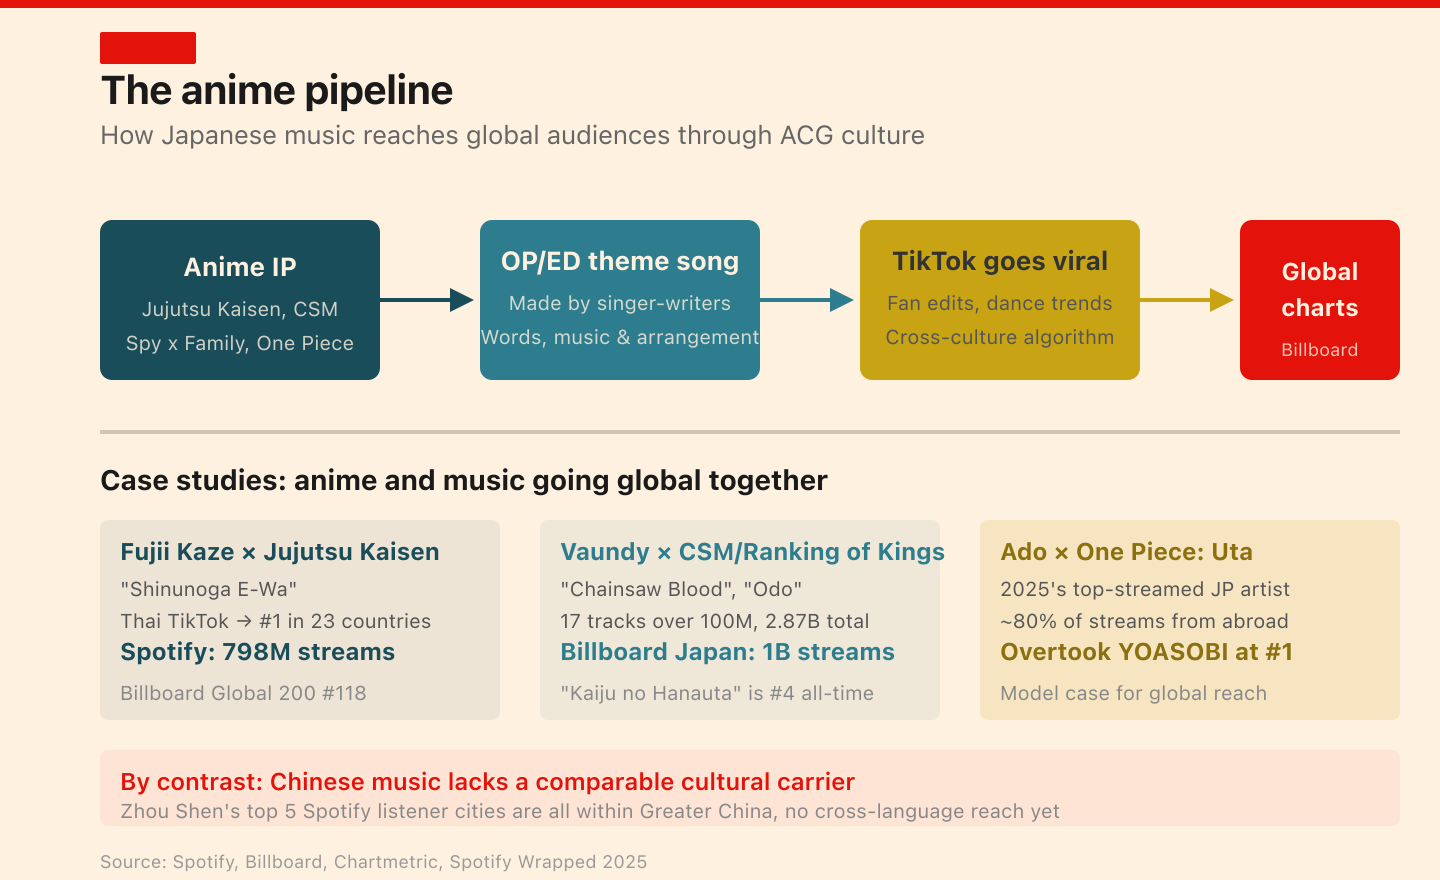This screenshot has height=880, width=1440.
Task: Select the OP/ED theme song box
Action: 620,300
